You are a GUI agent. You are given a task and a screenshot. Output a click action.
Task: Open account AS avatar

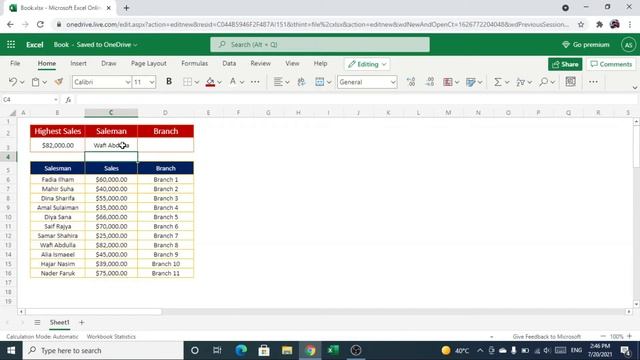coord(629,44)
